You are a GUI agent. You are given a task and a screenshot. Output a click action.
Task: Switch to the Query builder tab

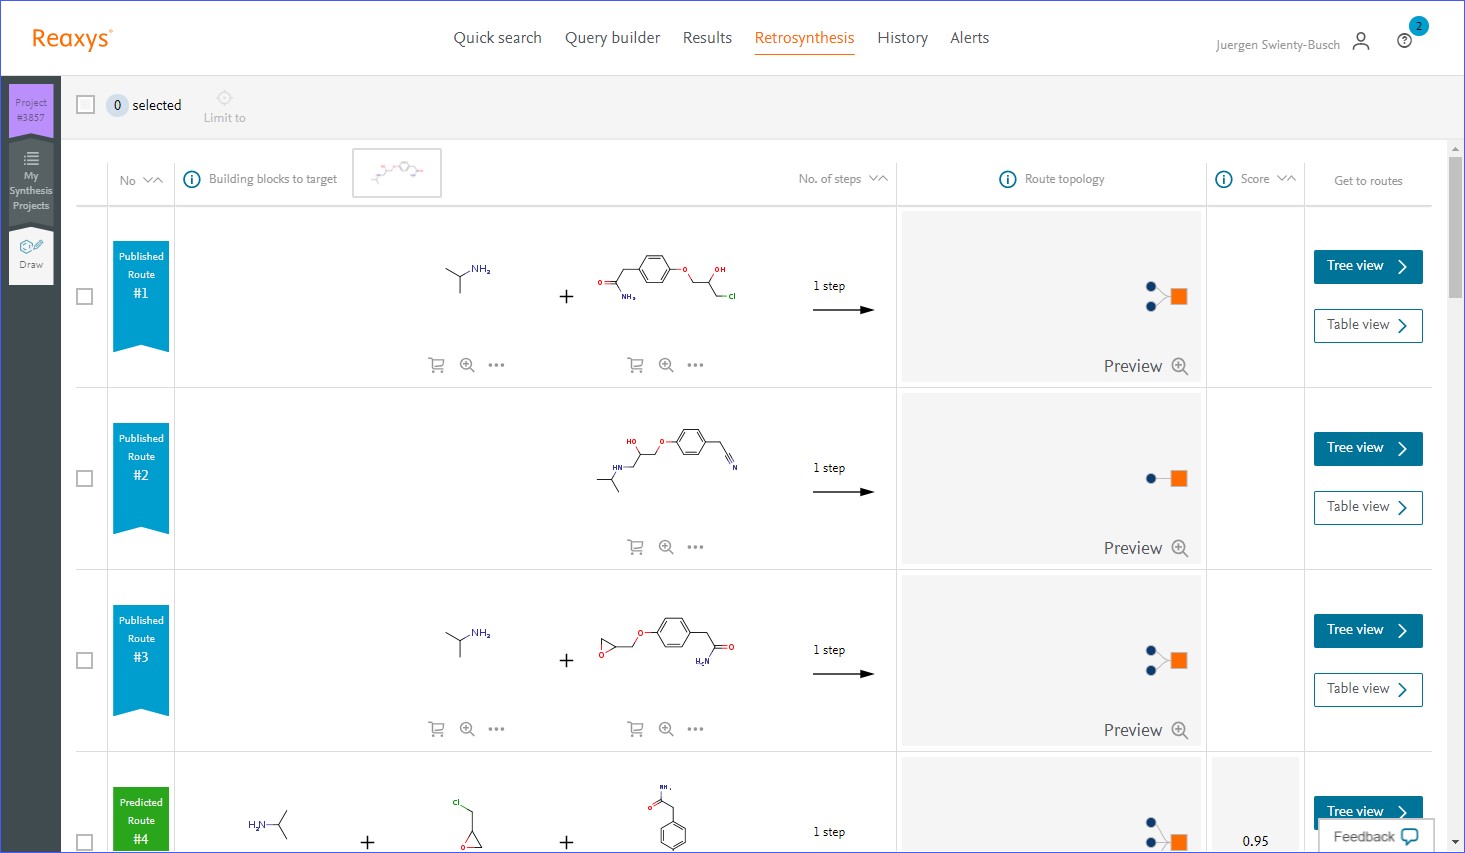pyautogui.click(x=612, y=38)
